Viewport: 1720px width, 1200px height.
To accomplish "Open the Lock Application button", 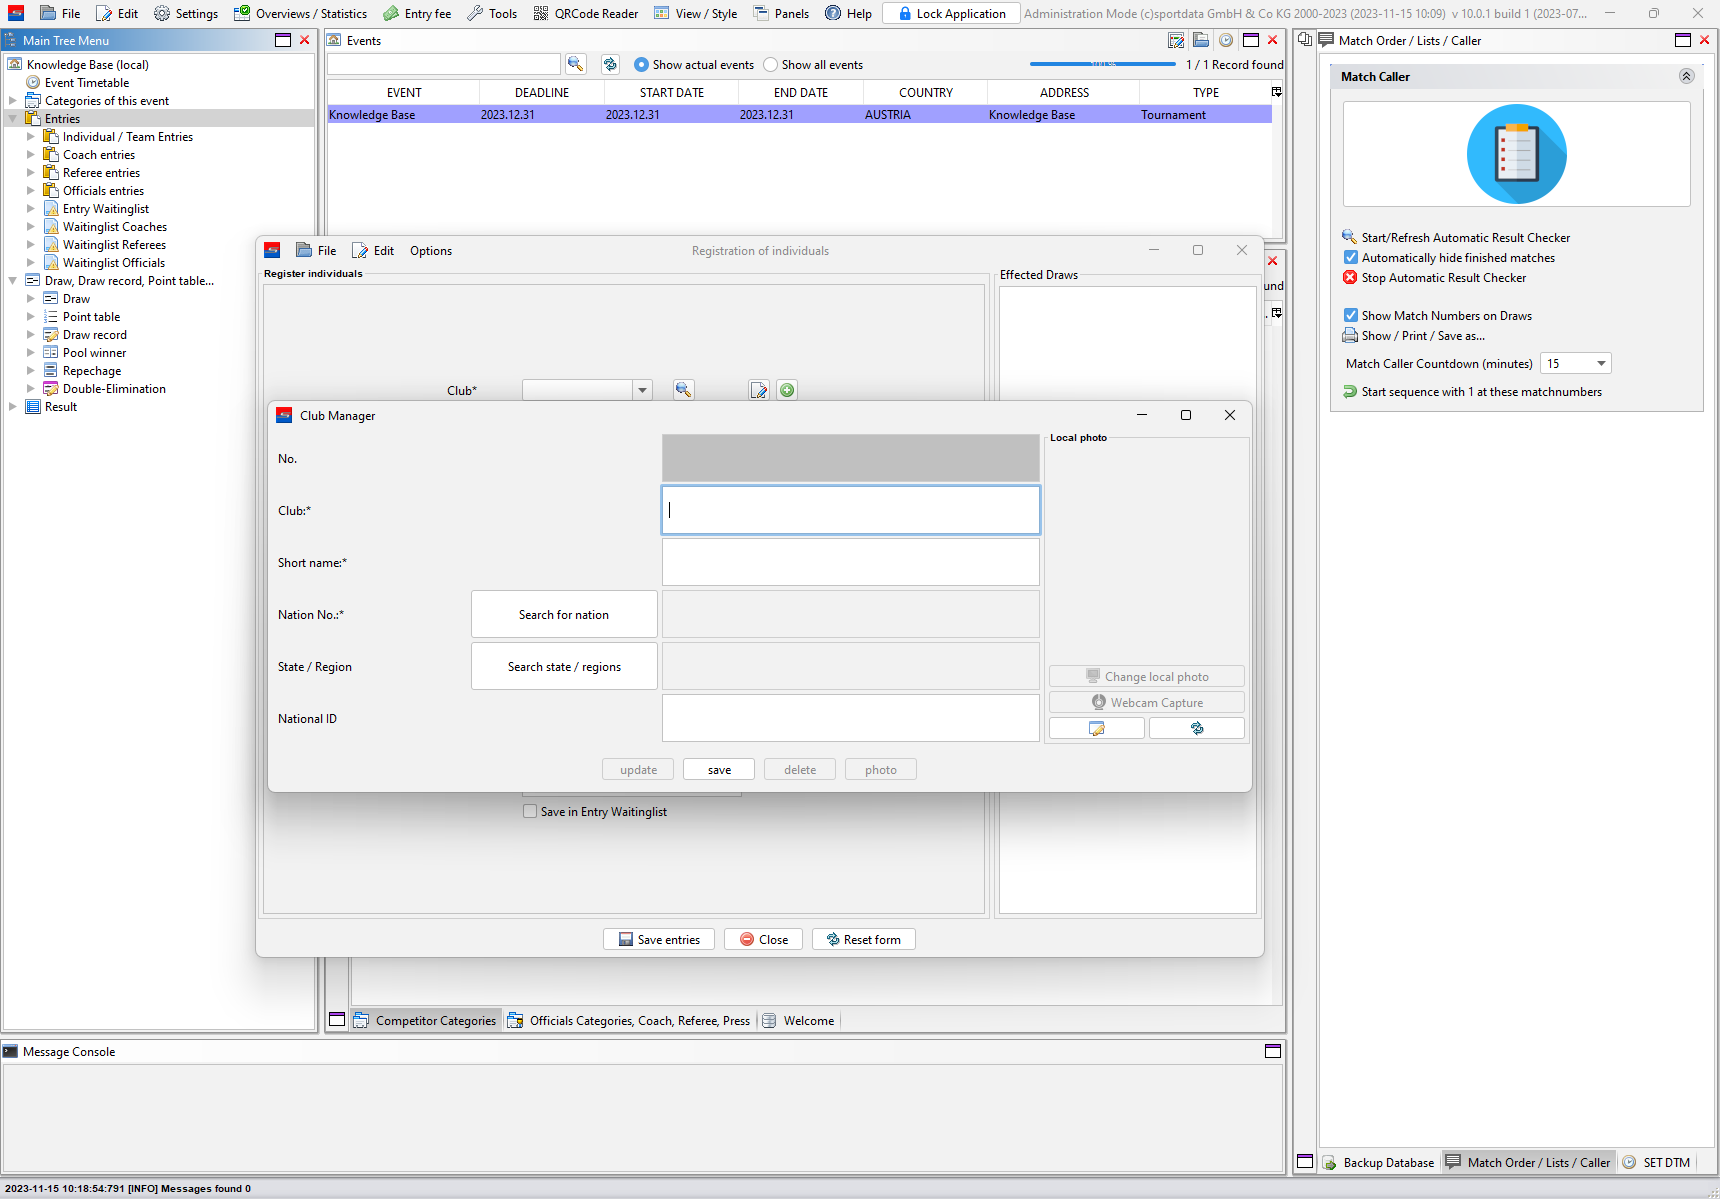I will click(951, 13).
